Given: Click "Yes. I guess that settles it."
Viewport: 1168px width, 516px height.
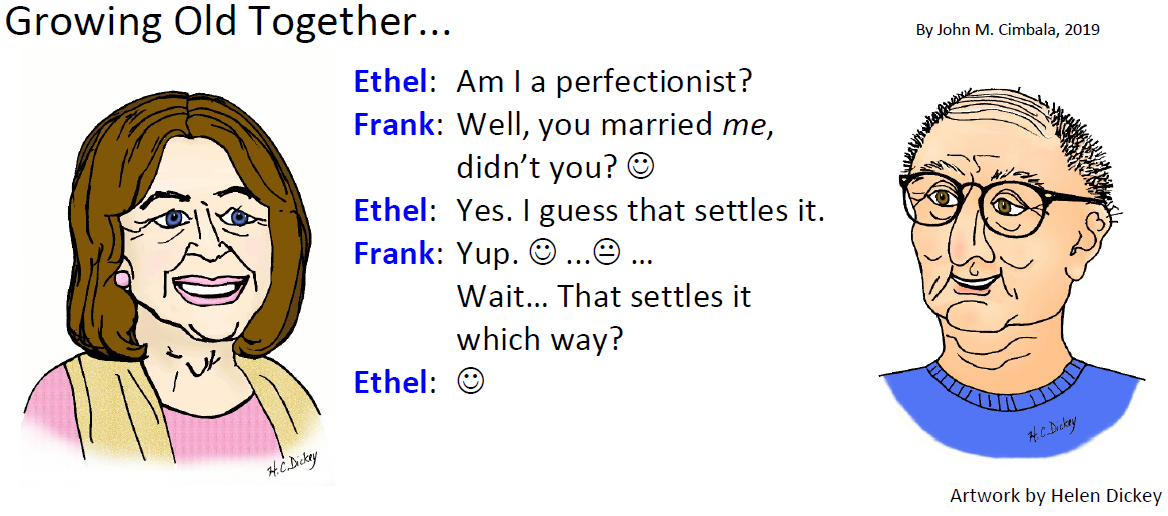Looking at the screenshot, I should pos(641,211).
